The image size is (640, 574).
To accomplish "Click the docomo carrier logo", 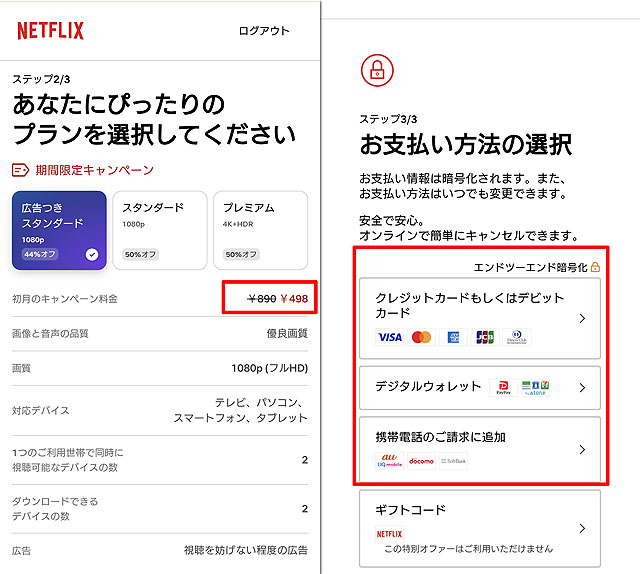I will point(421,461).
